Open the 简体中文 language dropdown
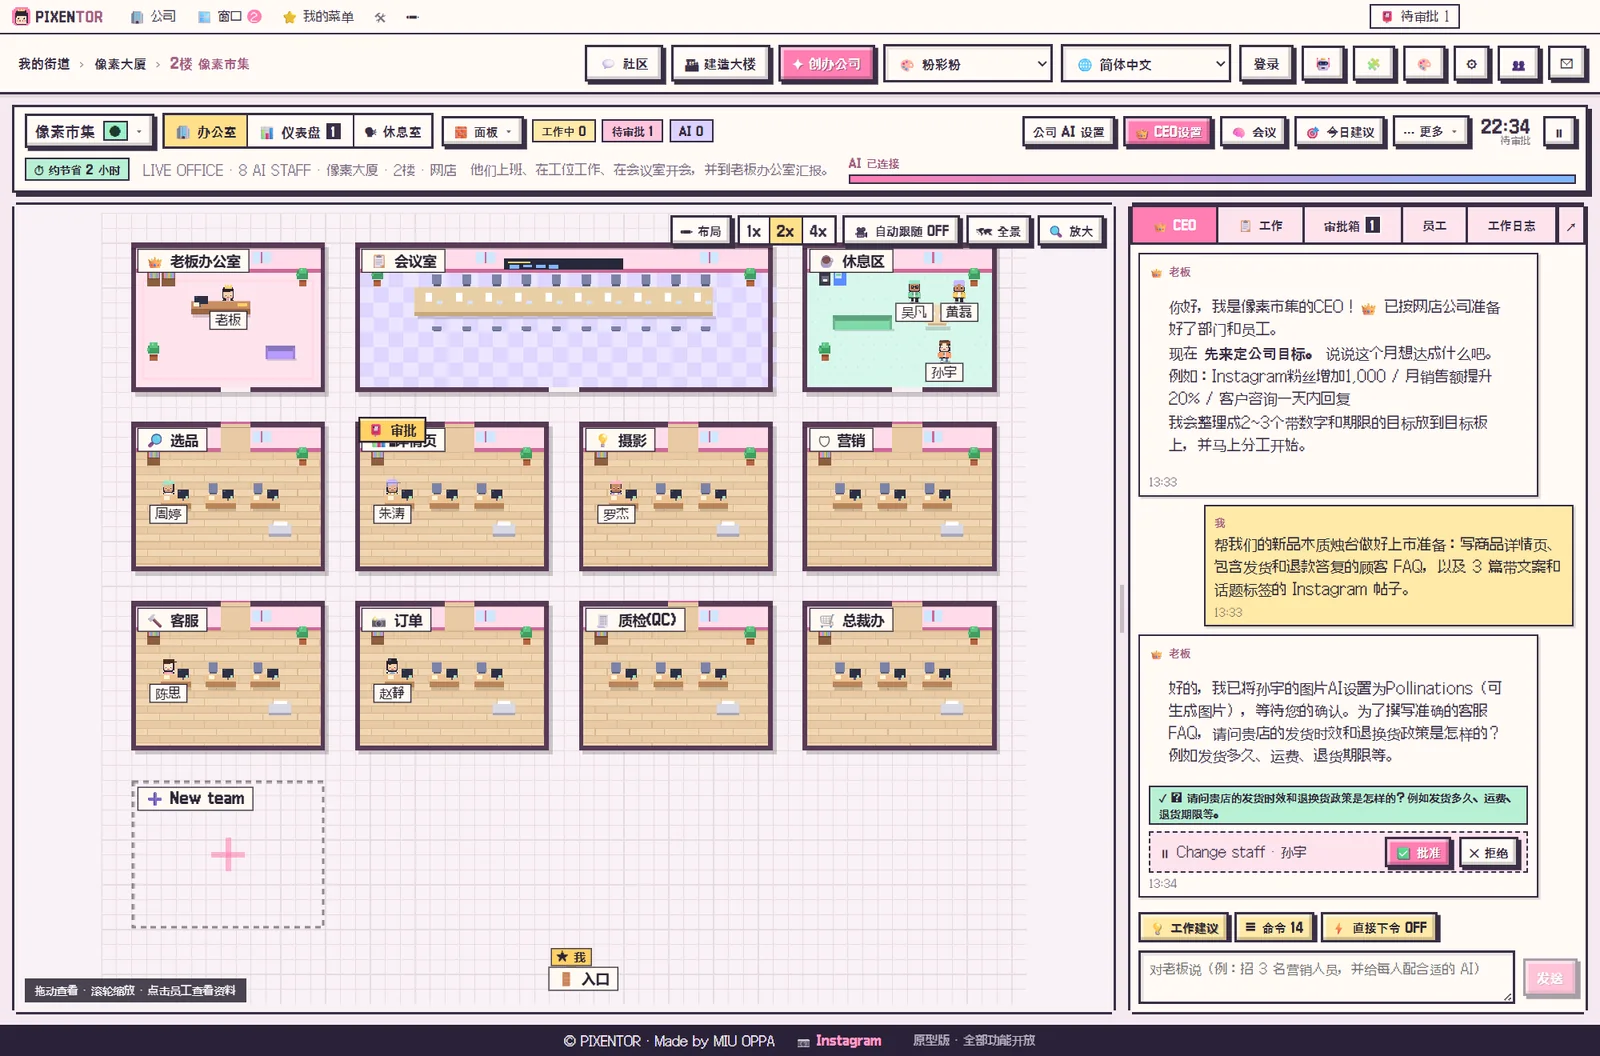 pyautogui.click(x=1146, y=64)
